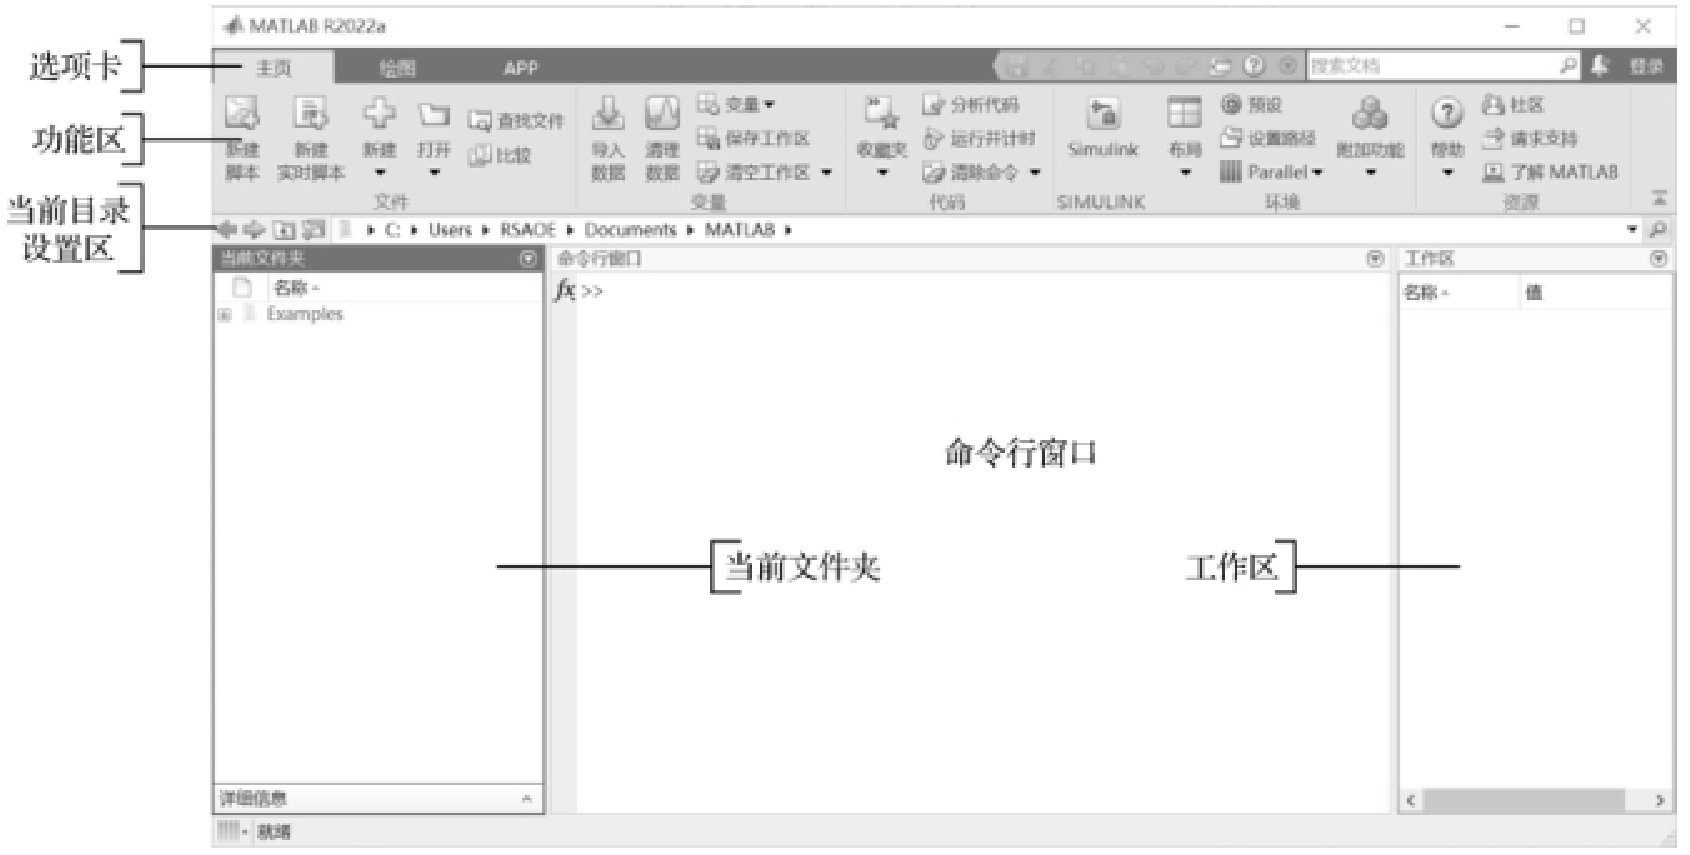Click 清空工作区 to clear variables
Image resolution: width=1690 pixels, height=855 pixels.
click(754, 172)
